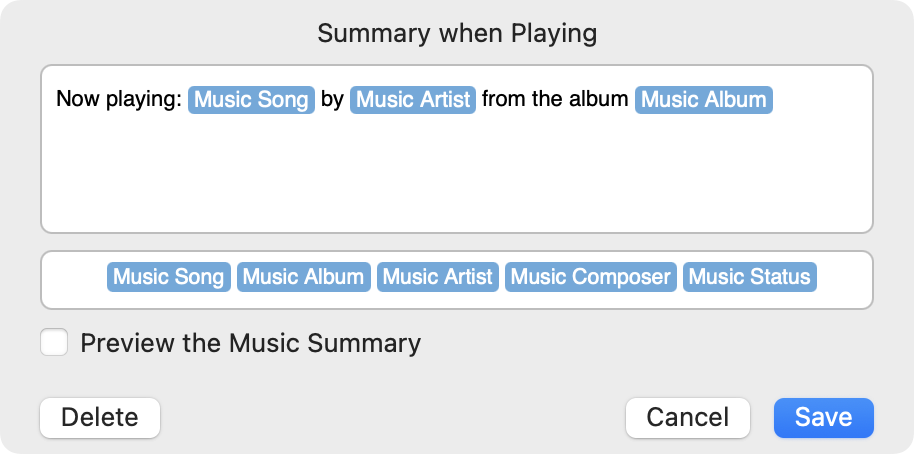Click the Music Album token in the token palette
Viewport: 914px width, 454px height.
pyautogui.click(x=303, y=277)
